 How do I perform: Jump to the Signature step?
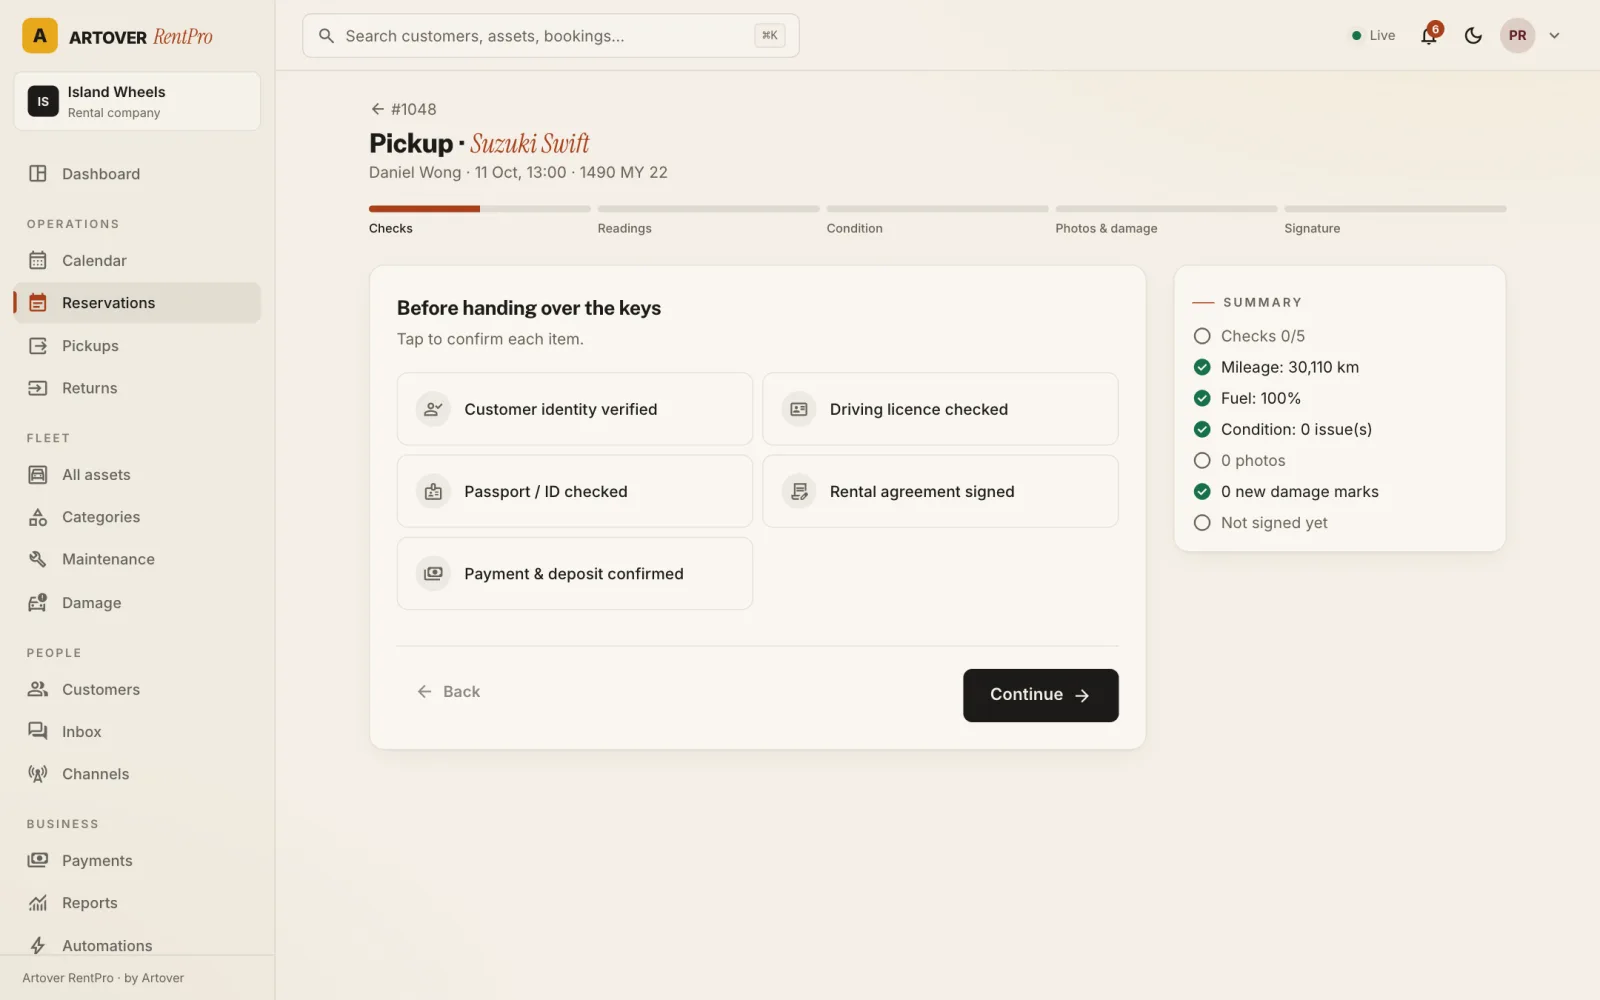click(1395, 220)
